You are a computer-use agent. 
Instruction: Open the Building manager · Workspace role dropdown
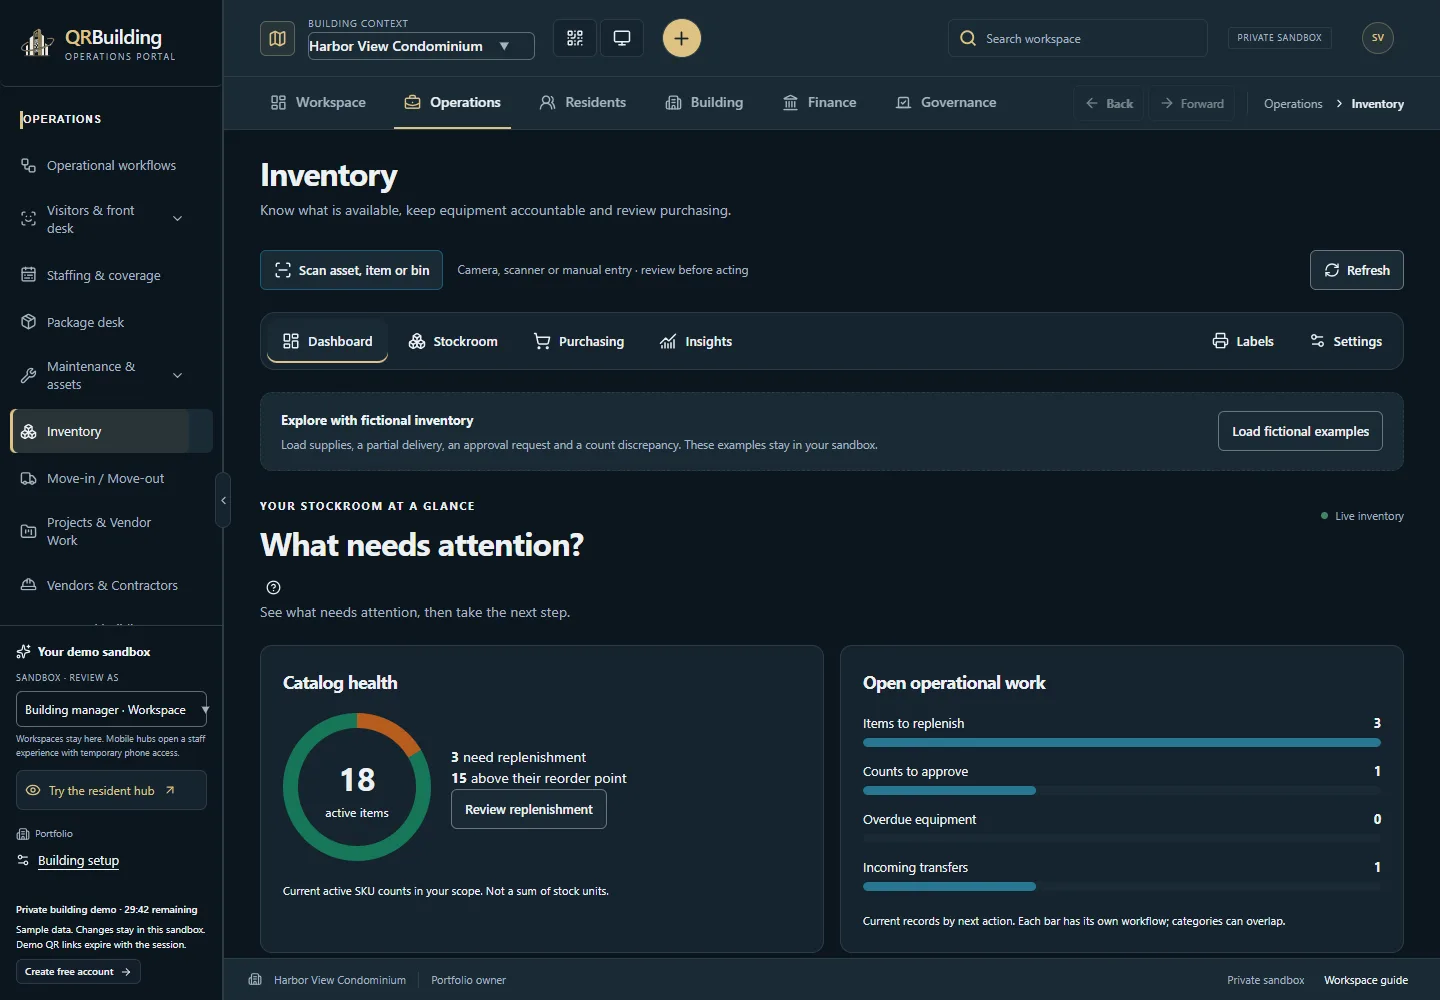(111, 709)
